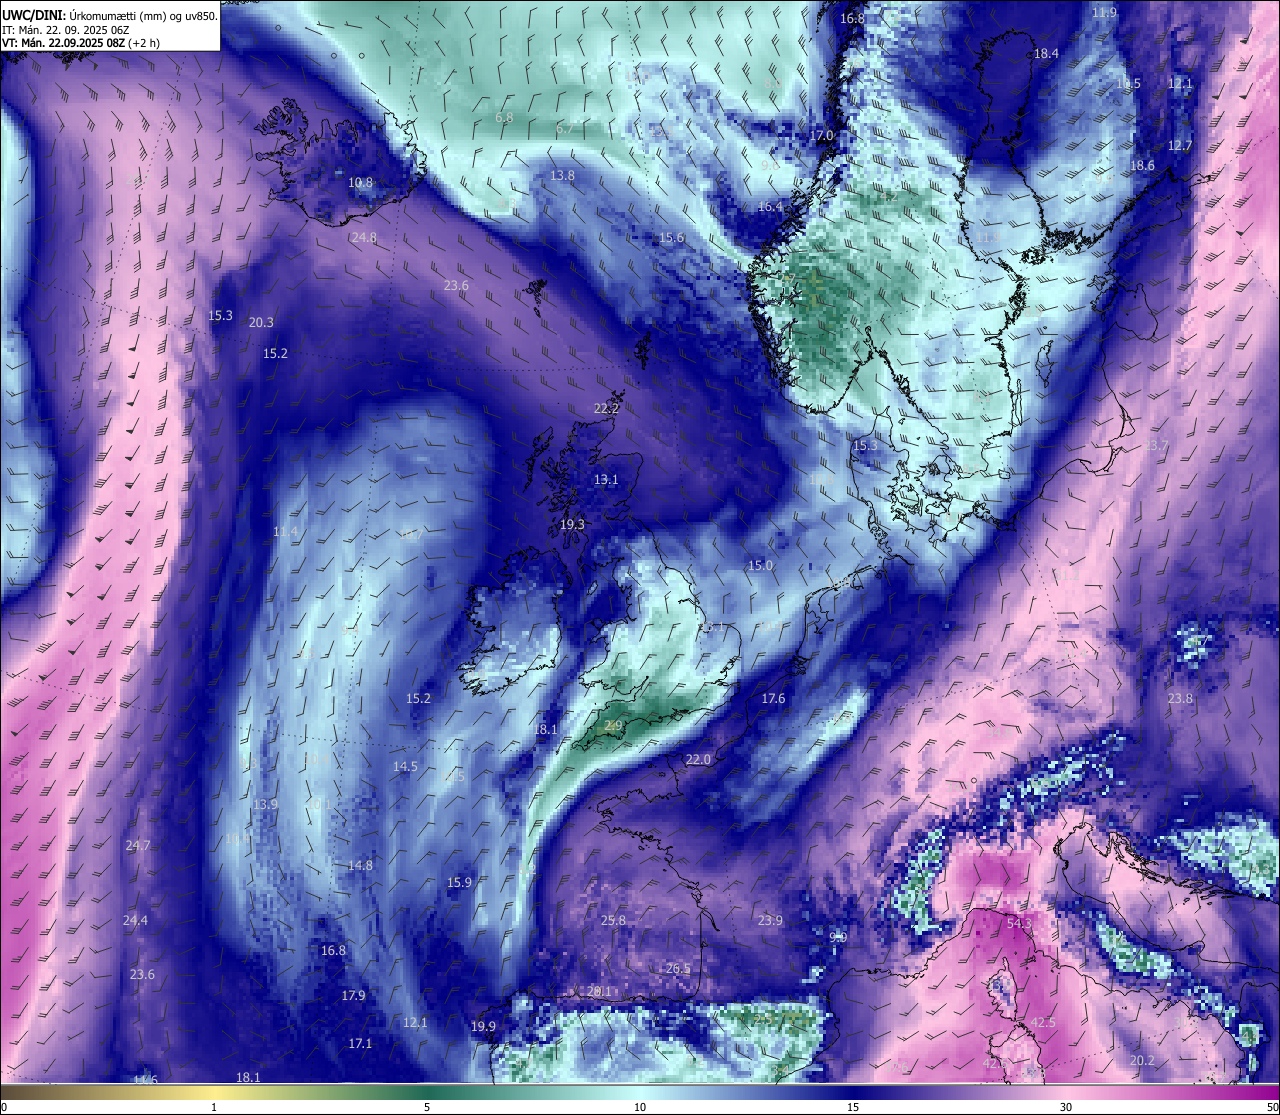This screenshot has width=1280, height=1115.
Task: Click the 22.2 value north of Scotland
Action: tap(607, 409)
